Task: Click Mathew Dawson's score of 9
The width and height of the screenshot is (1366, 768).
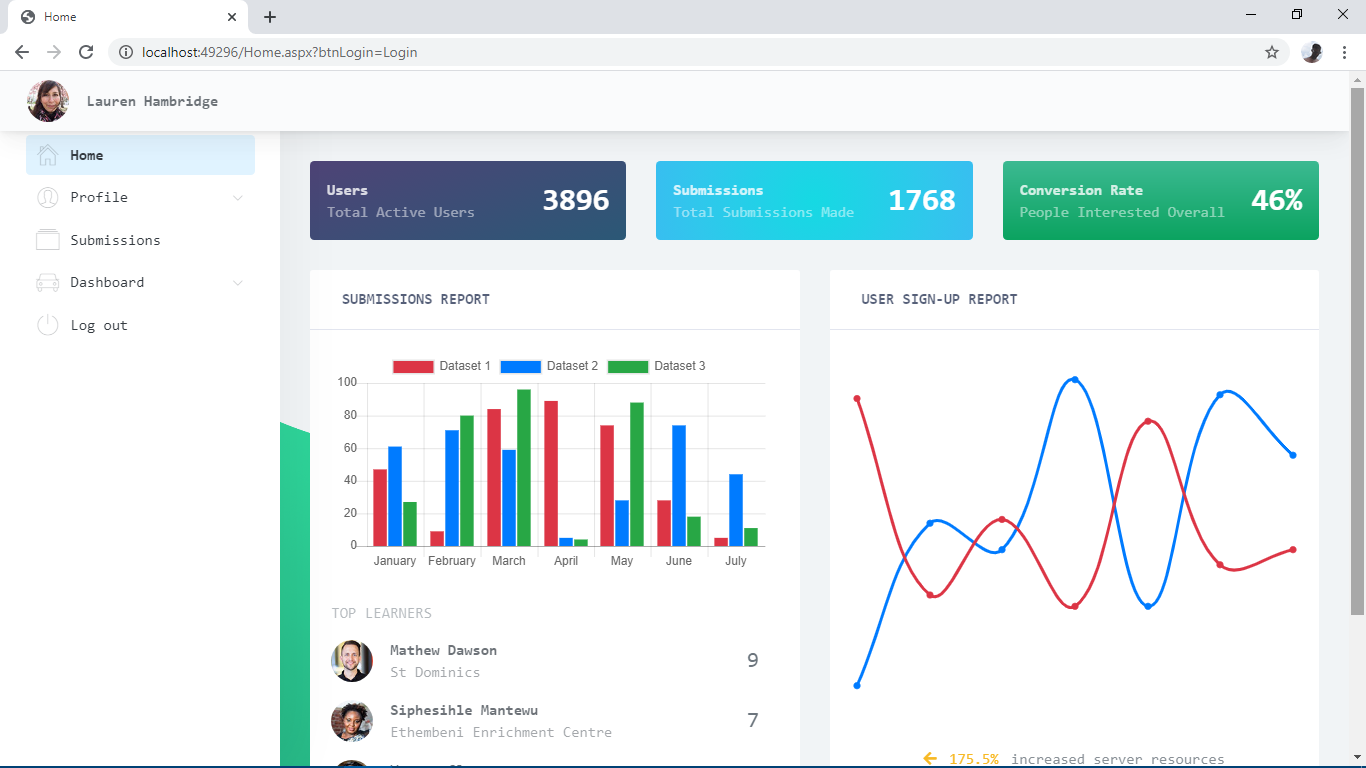Action: pos(753,660)
